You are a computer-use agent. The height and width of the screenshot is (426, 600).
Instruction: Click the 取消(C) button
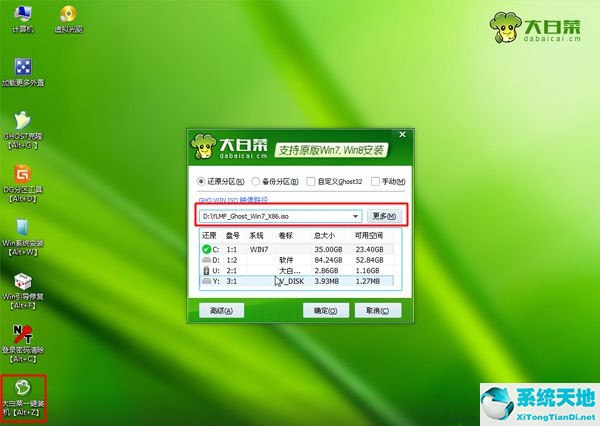pyautogui.click(x=378, y=310)
